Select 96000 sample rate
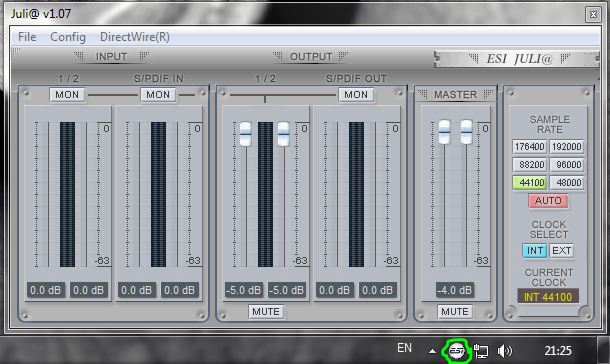This screenshot has height=364, width=610. (x=566, y=164)
